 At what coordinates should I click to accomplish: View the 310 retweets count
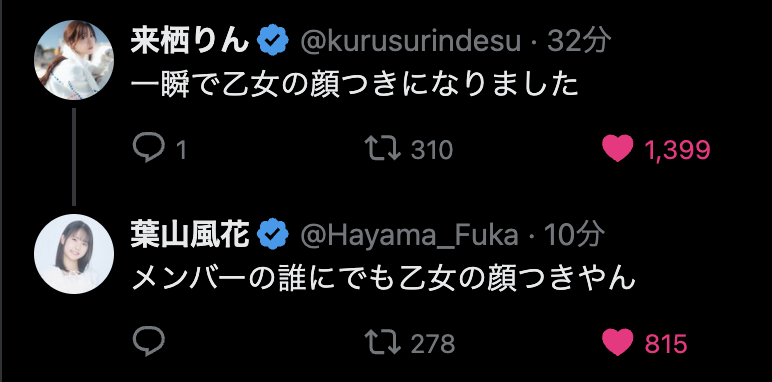[x=432, y=150]
